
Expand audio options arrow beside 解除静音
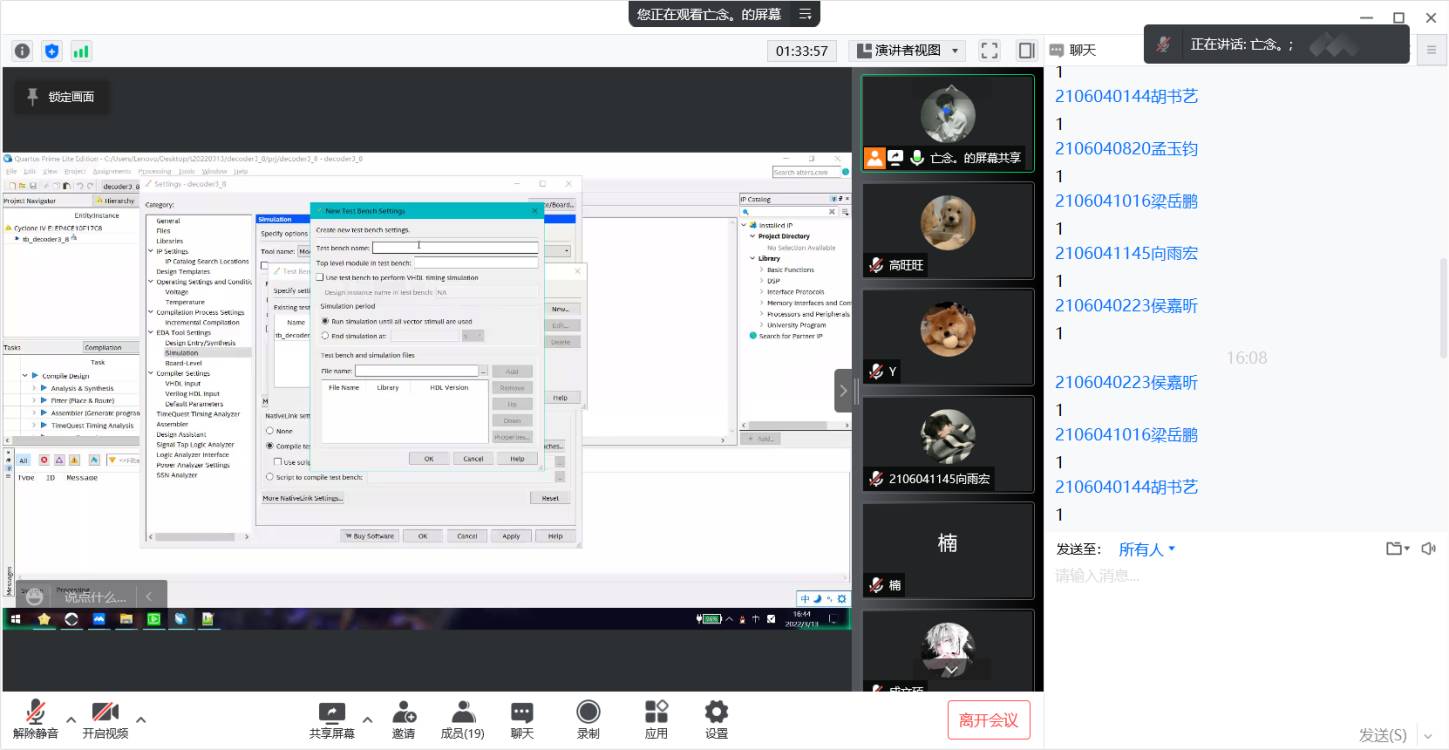(71, 719)
